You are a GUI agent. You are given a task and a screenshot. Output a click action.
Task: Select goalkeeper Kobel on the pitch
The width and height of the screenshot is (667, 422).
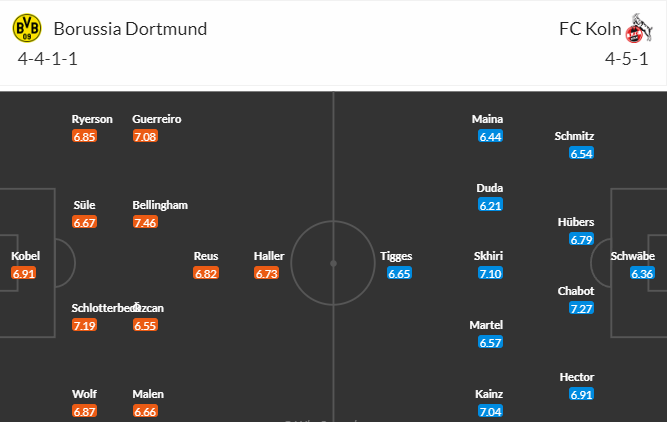(x=26, y=256)
